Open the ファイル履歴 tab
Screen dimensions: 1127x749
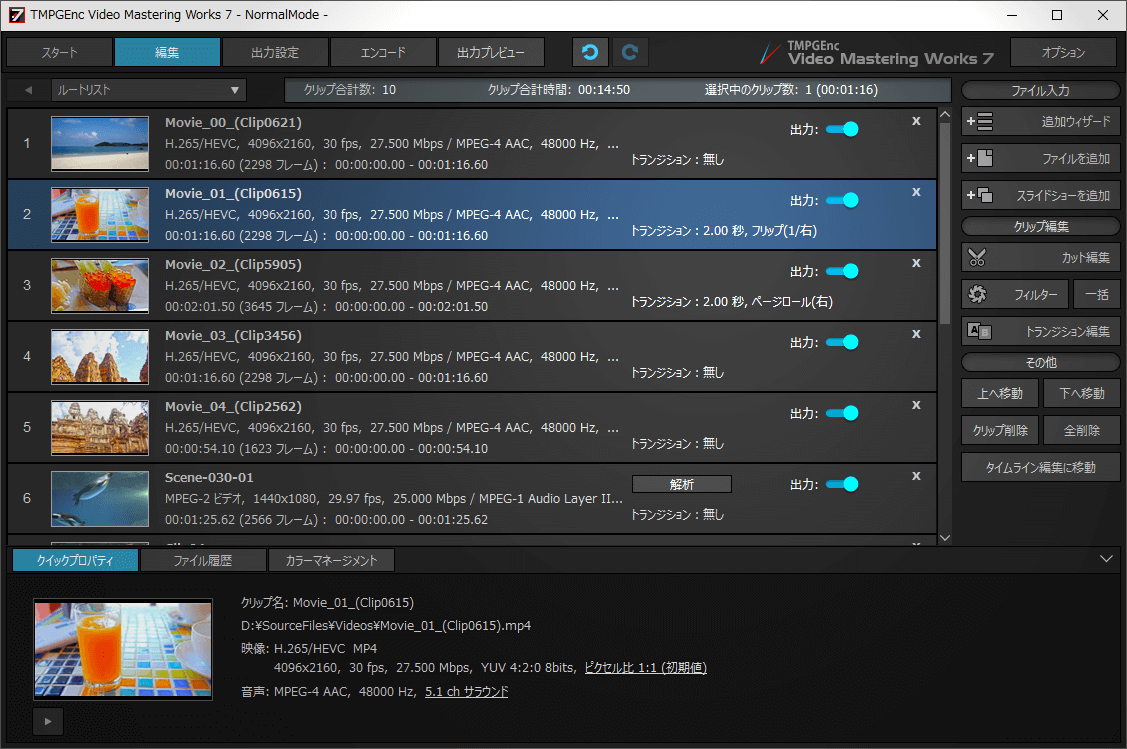coord(203,560)
